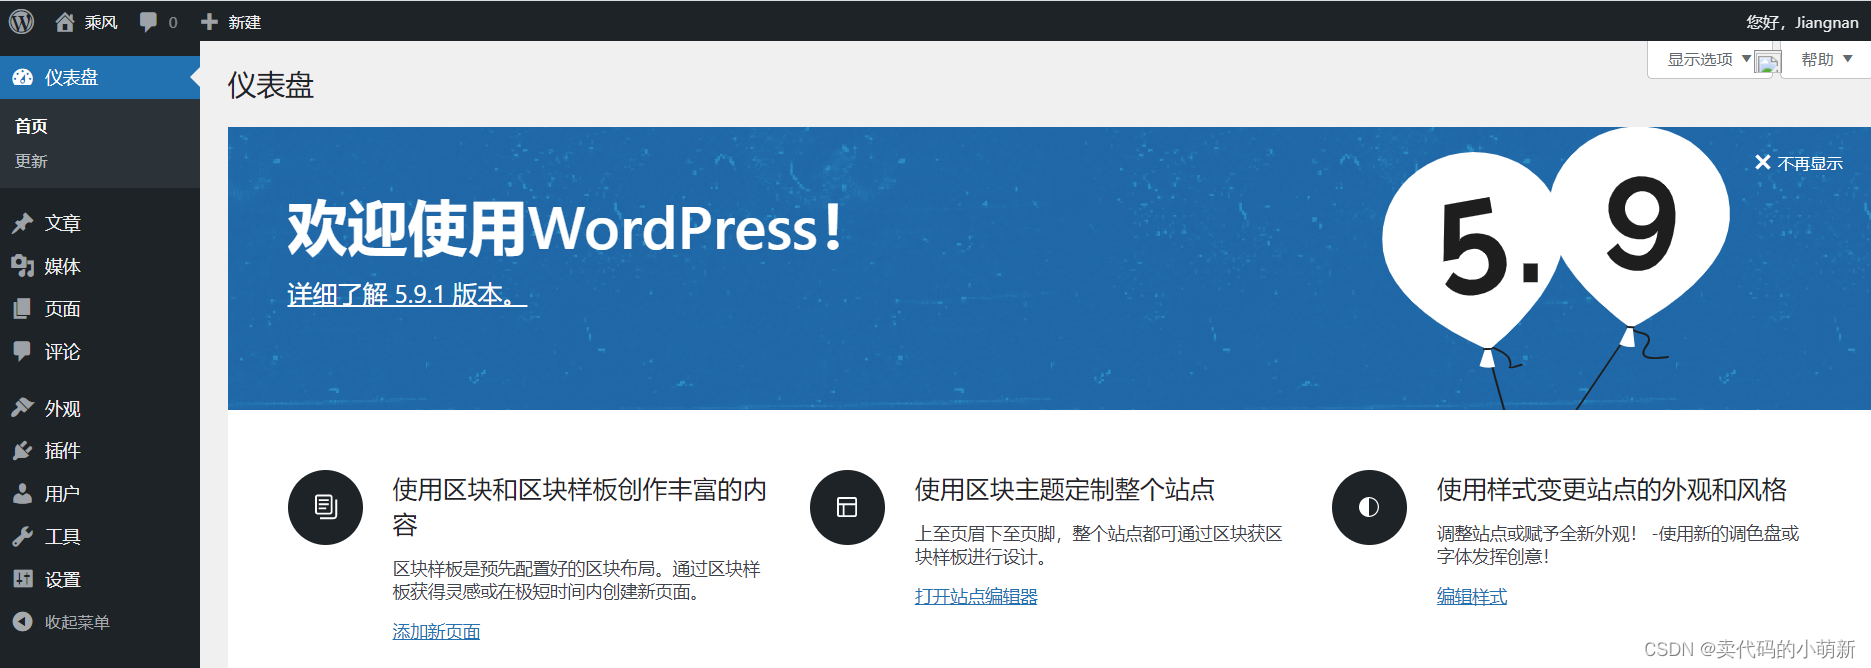Click the 仪表盘 dashboard gauge icon
This screenshot has width=1871, height=668.
(x=23, y=77)
